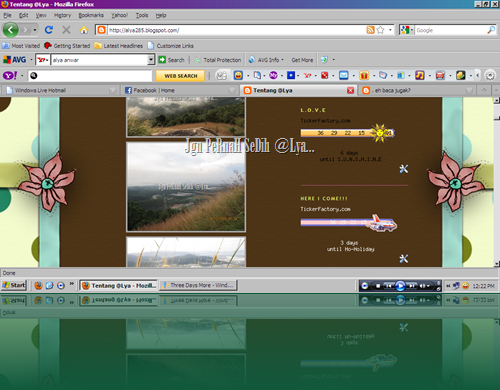This screenshot has width=500, height=390.
Task: Expand the AVG search box dropdown arrow
Action: point(151,60)
